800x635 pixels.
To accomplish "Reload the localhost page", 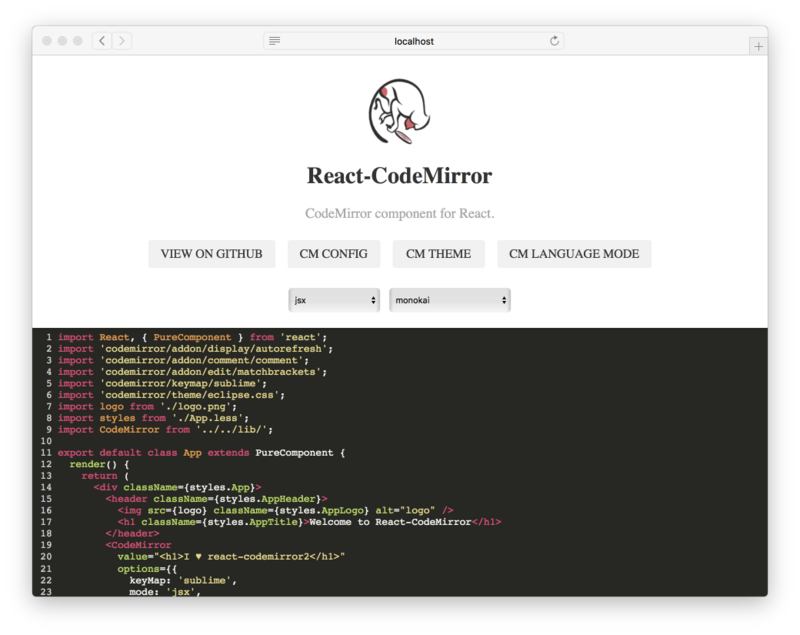I will click(554, 41).
